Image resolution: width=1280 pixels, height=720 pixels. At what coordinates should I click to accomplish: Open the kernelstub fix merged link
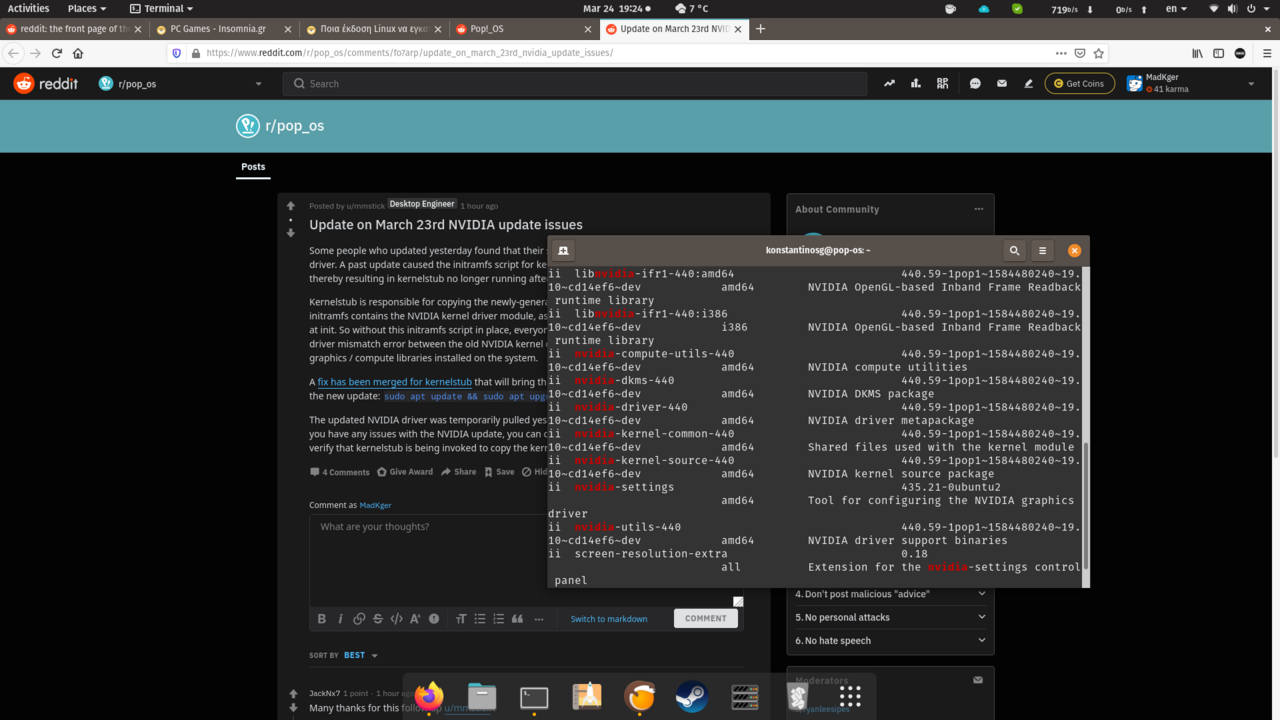coord(394,382)
